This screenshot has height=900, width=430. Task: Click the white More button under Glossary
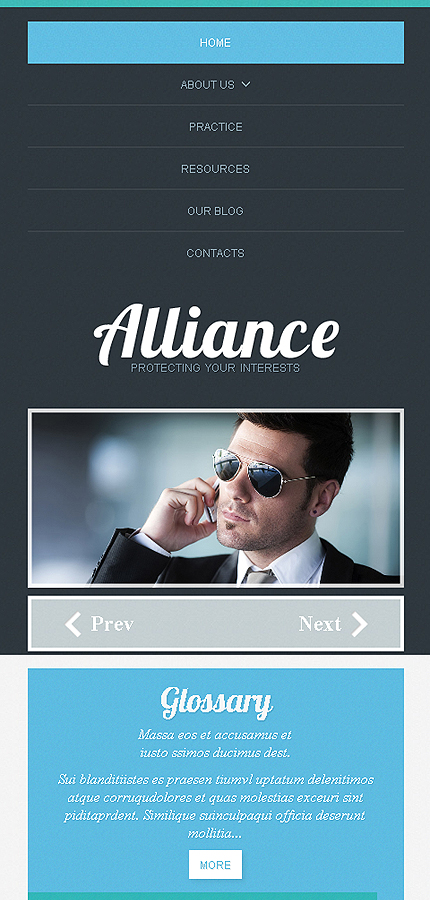(x=215, y=864)
